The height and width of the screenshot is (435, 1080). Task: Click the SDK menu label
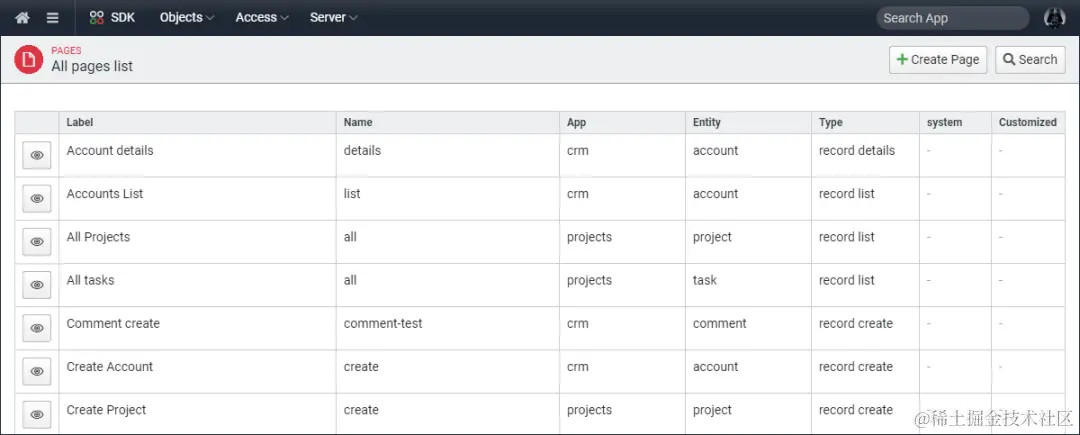(123, 17)
